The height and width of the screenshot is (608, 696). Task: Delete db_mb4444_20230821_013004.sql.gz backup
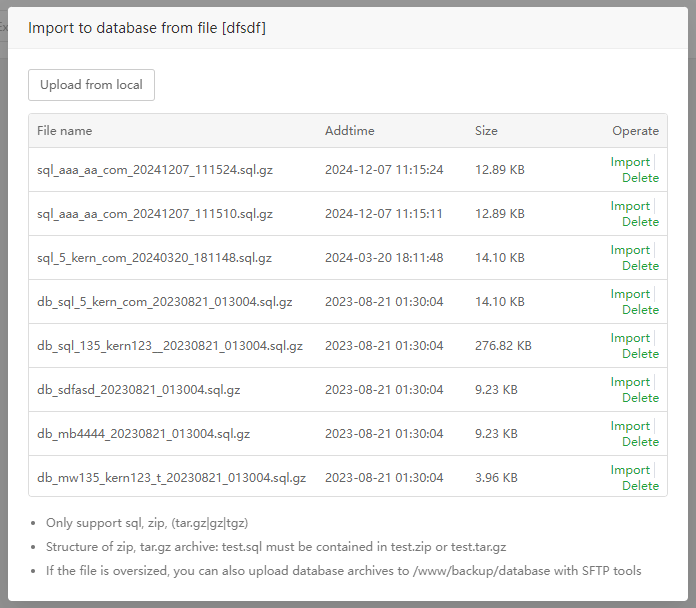(x=640, y=442)
